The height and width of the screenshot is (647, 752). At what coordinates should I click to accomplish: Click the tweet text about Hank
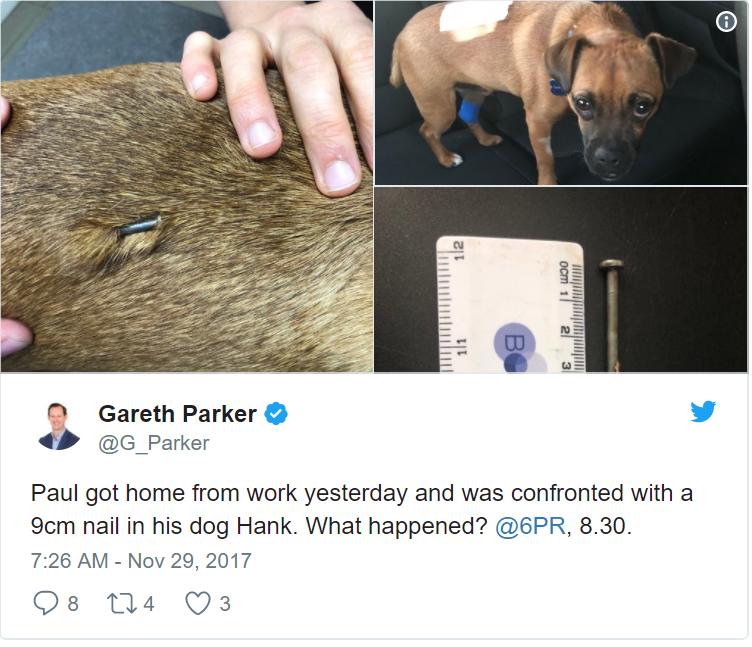tap(362, 510)
